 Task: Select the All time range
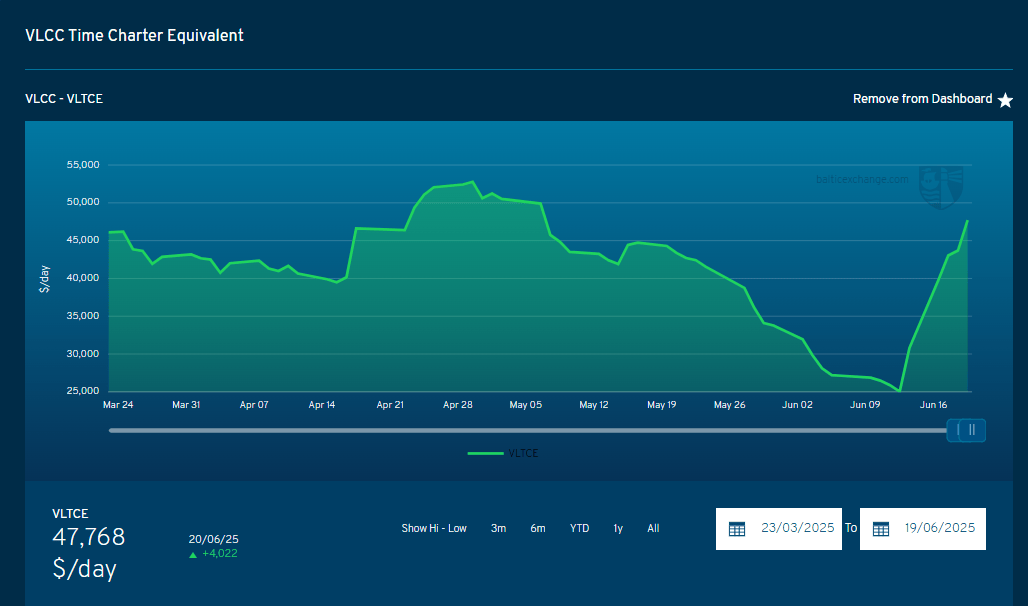[x=653, y=528]
